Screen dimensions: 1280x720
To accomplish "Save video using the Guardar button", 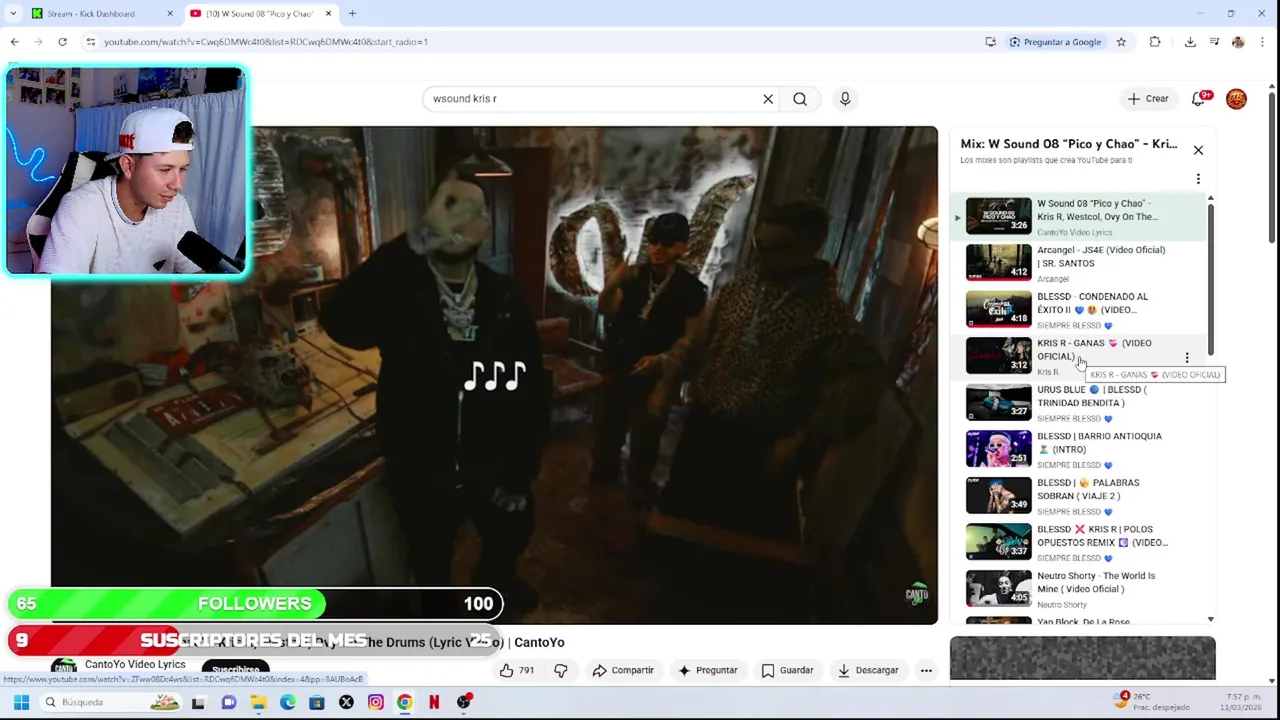I will [x=787, y=670].
